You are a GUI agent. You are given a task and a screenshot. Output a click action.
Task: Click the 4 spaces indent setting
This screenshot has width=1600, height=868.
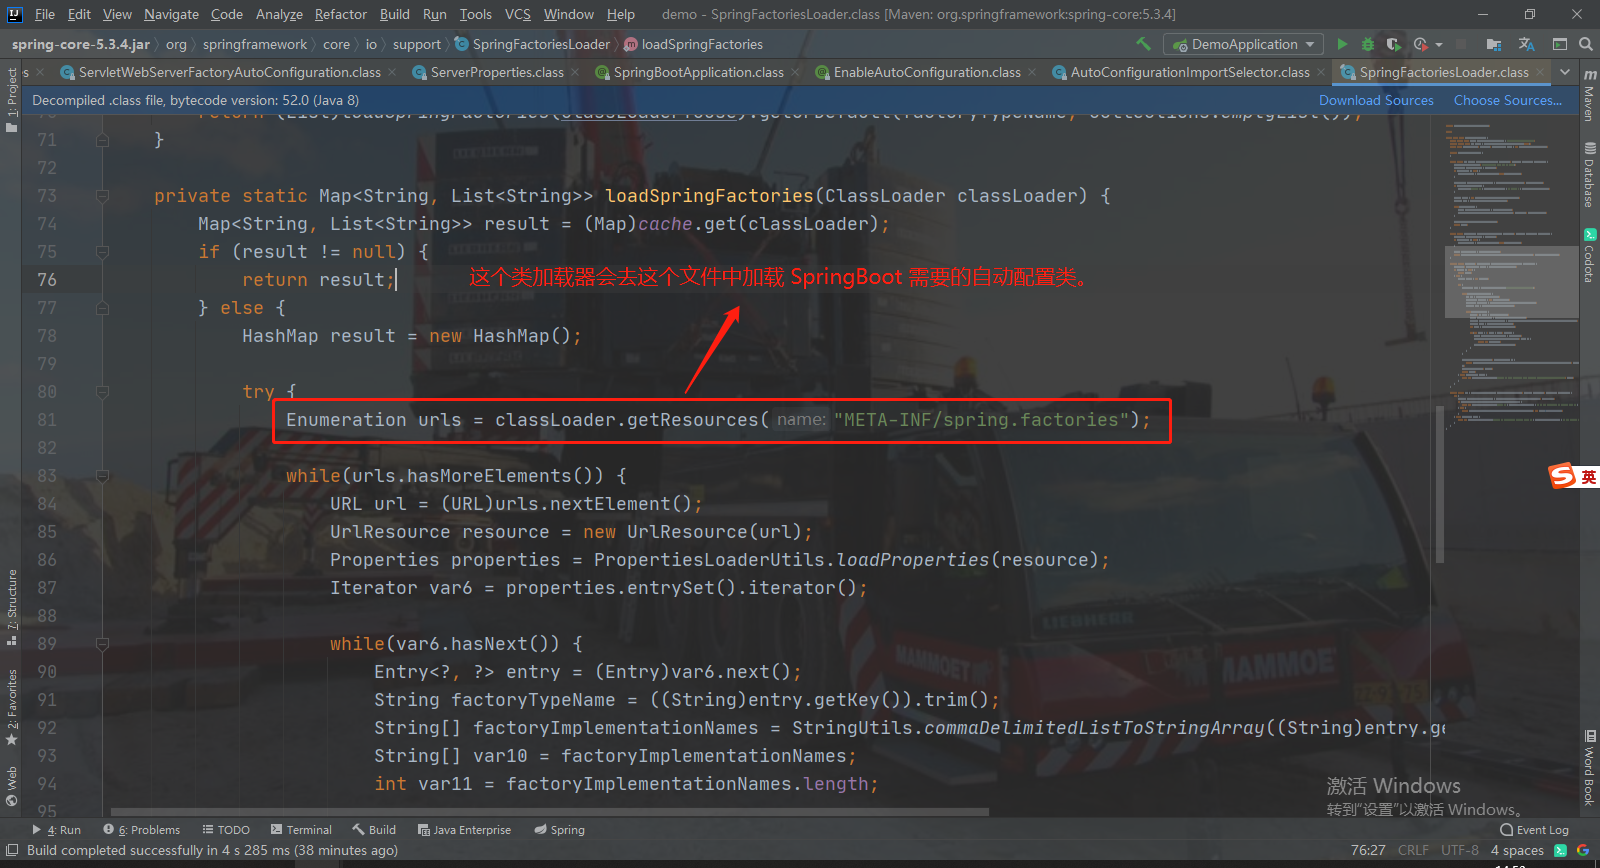(1517, 850)
